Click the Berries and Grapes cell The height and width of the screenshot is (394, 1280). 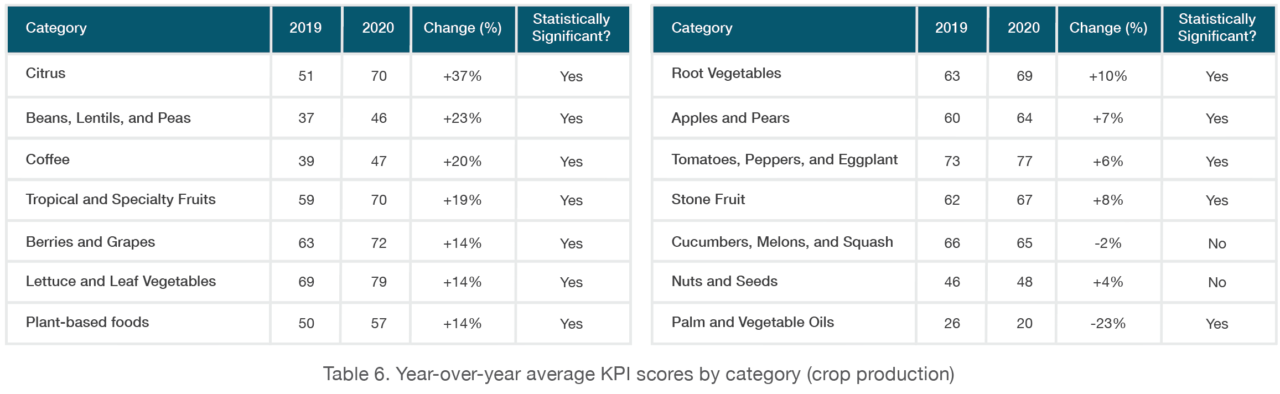click(x=138, y=242)
